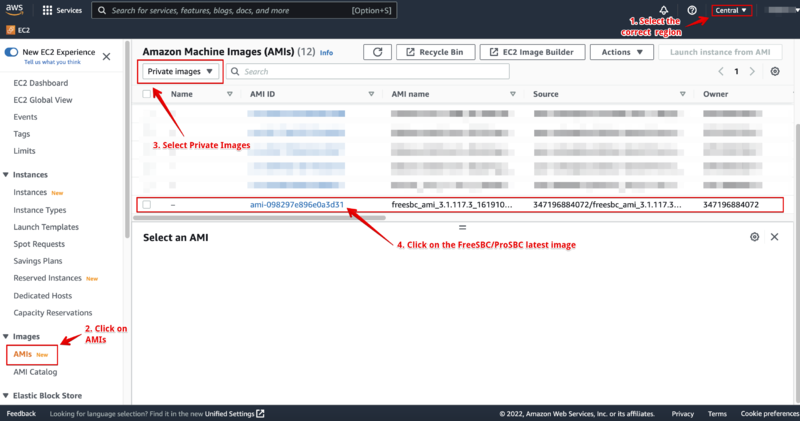Viewport: 800px width, 421px height.
Task: Click the AMI table search field
Action: 368,71
